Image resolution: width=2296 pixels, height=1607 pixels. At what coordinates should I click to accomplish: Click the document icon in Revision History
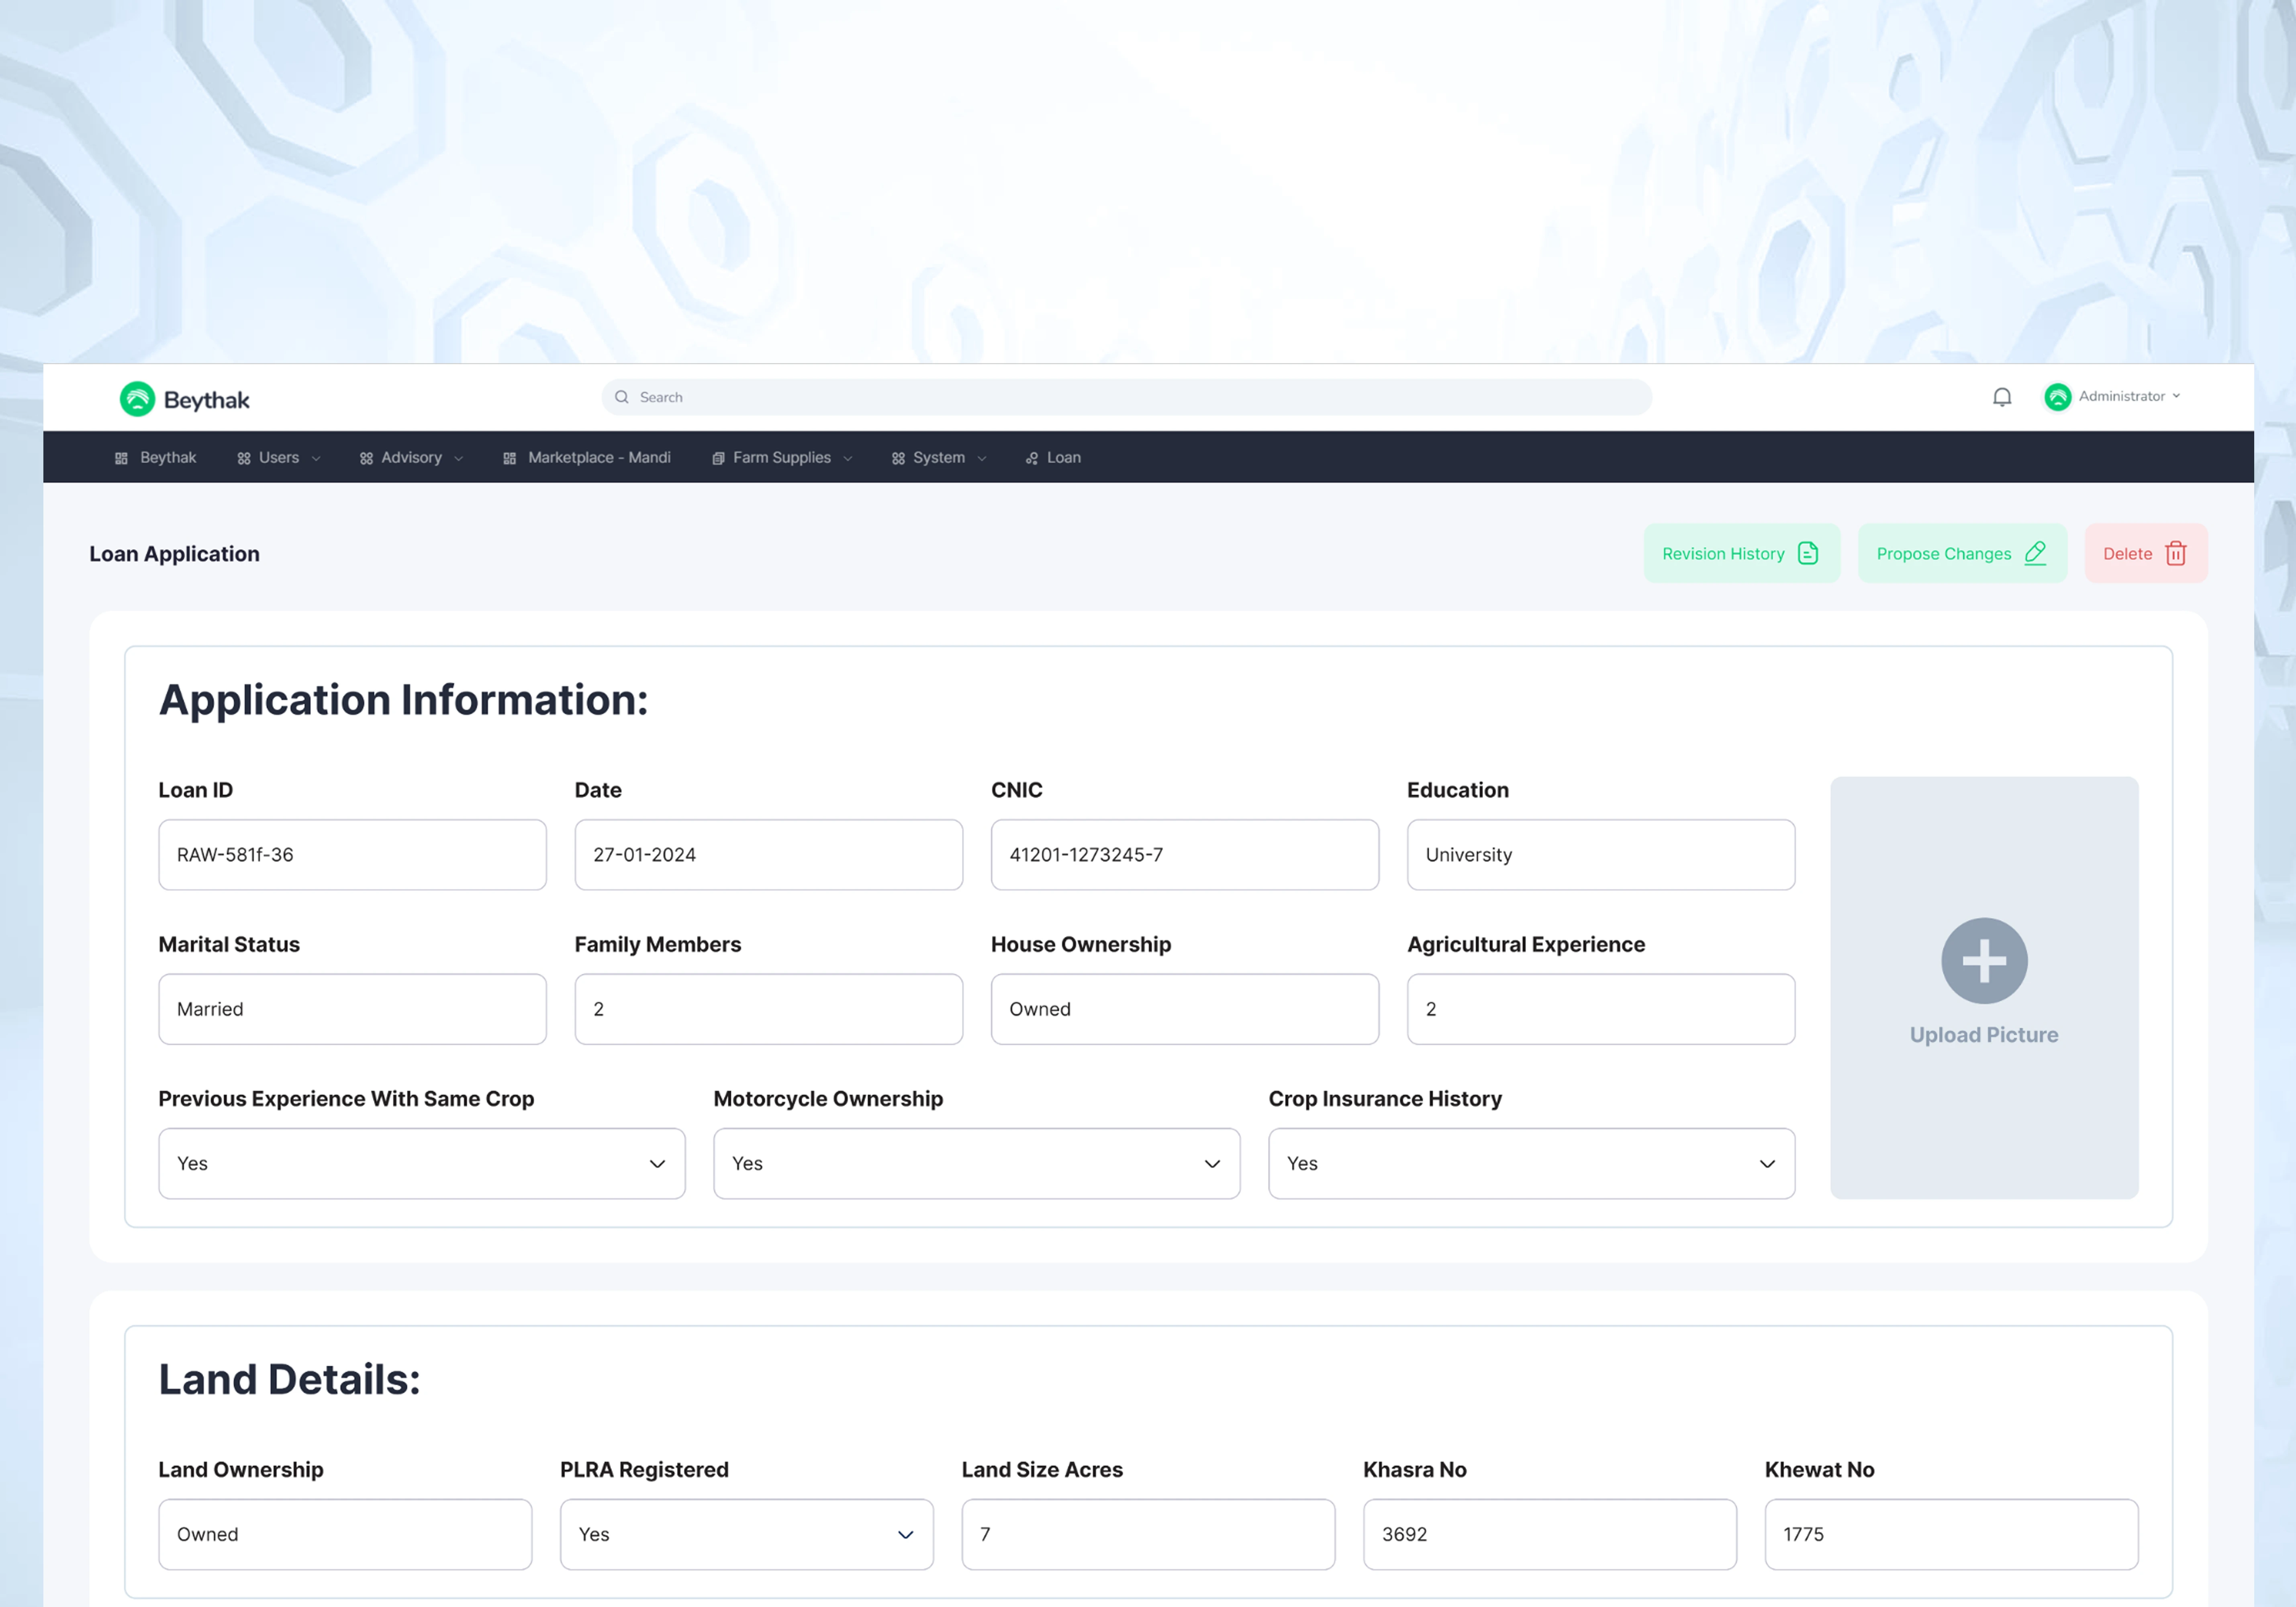click(x=1808, y=553)
